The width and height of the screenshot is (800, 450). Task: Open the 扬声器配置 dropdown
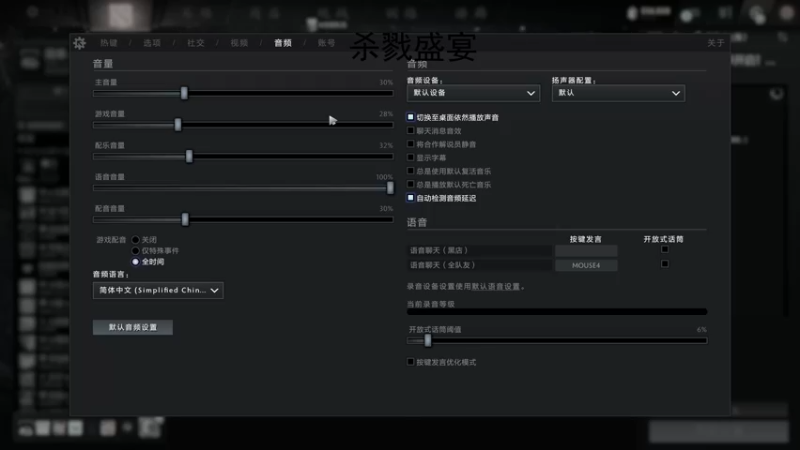coord(618,93)
